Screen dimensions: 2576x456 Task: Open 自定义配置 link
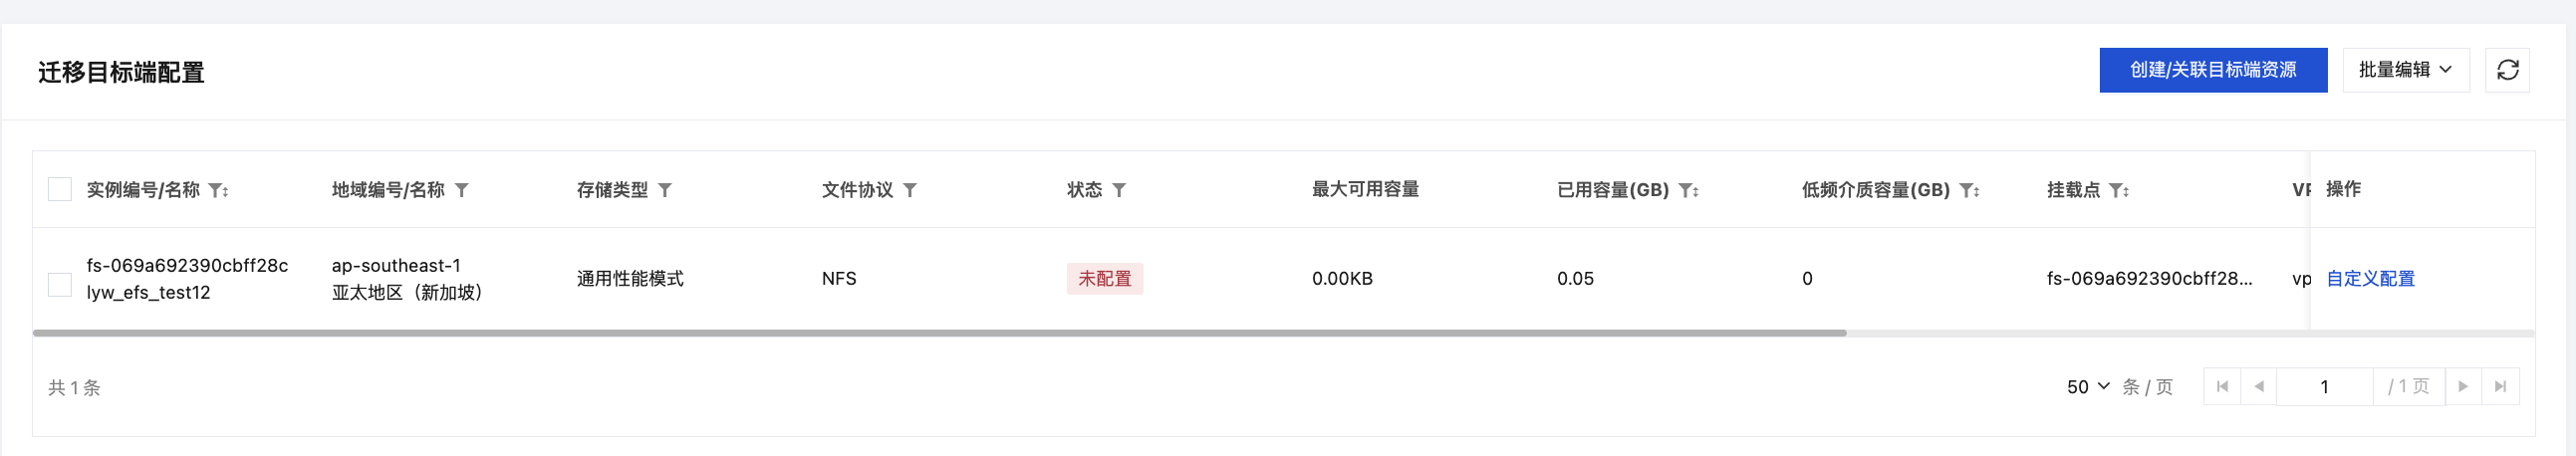(x=2370, y=279)
